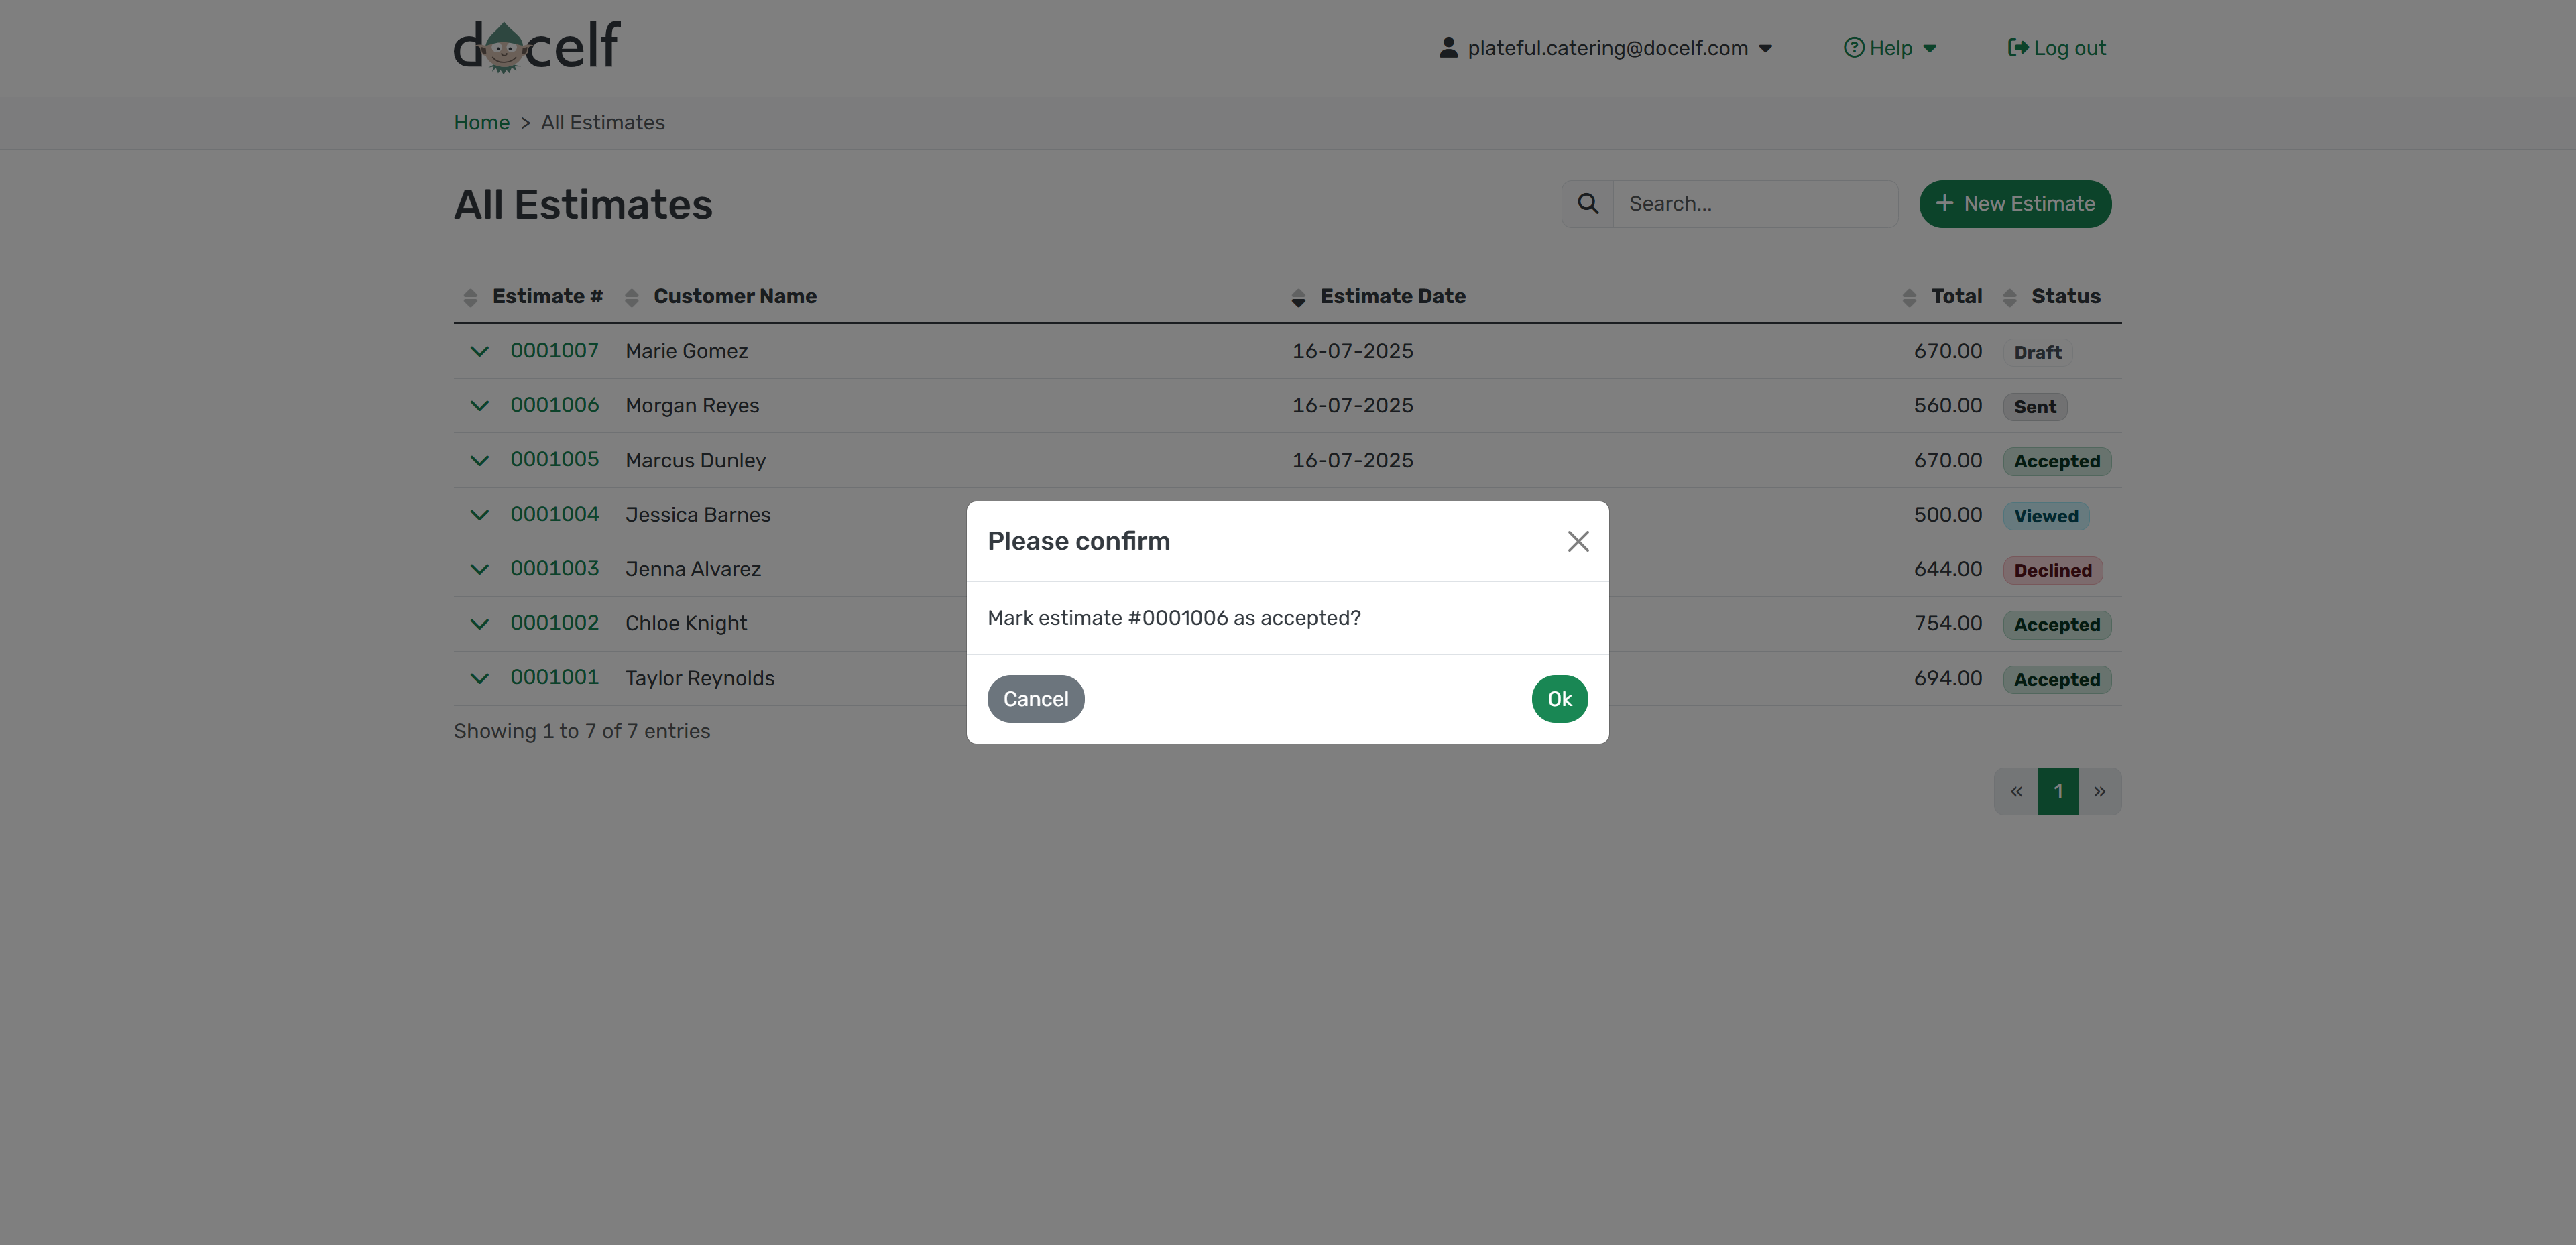The image size is (2576, 1245).
Task: Click customer name Jessica Barnes
Action: click(697, 514)
